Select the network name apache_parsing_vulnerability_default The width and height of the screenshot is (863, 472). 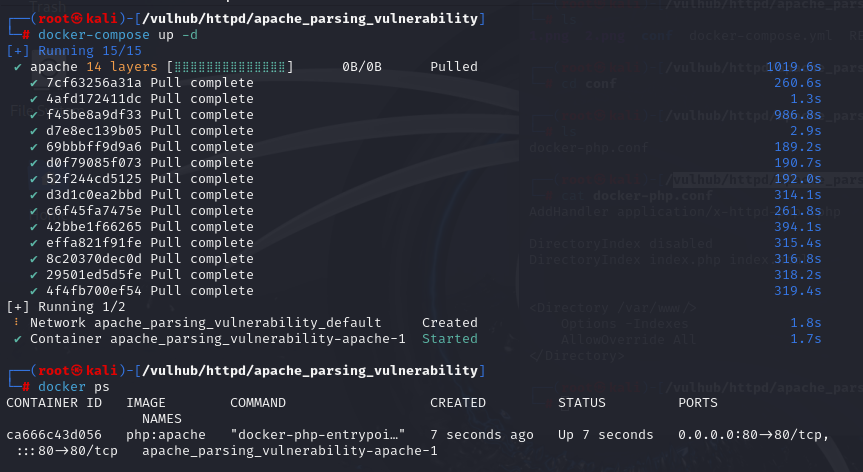click(237, 323)
